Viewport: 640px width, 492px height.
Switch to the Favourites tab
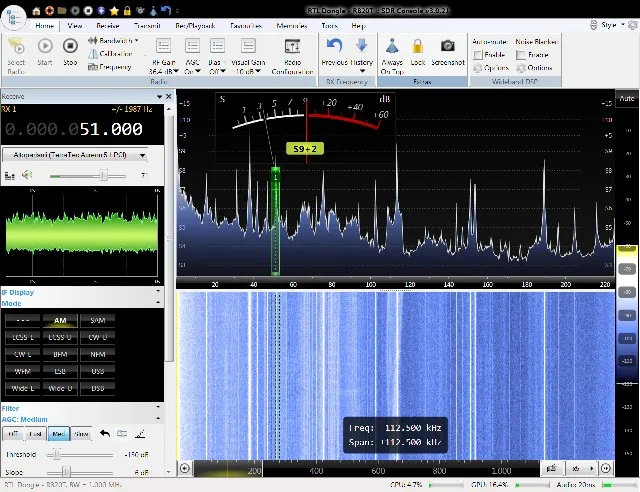pyautogui.click(x=246, y=26)
